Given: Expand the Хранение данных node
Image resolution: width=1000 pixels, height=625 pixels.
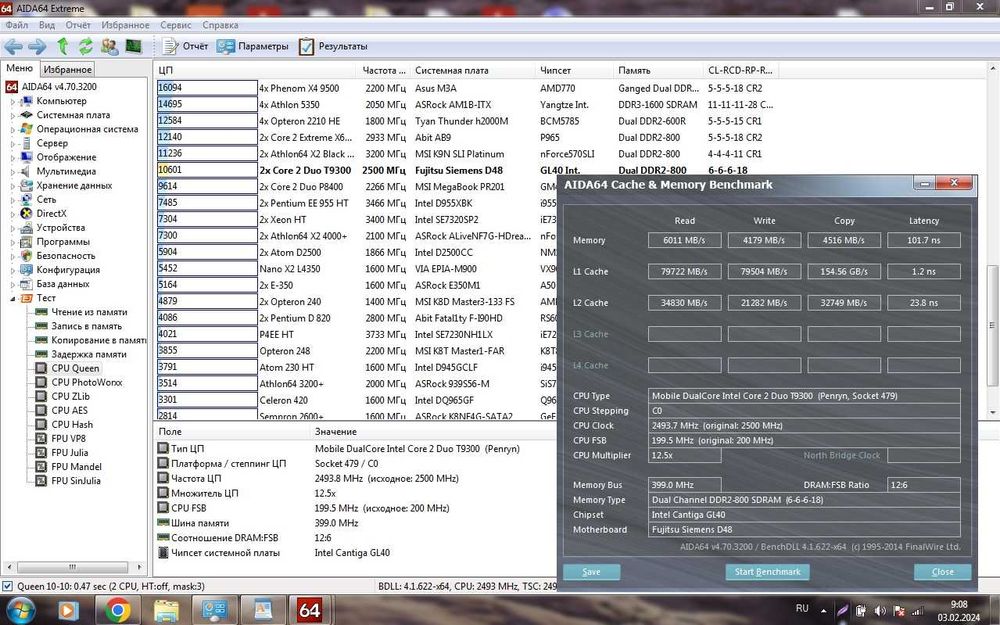Looking at the screenshot, I should coord(12,185).
